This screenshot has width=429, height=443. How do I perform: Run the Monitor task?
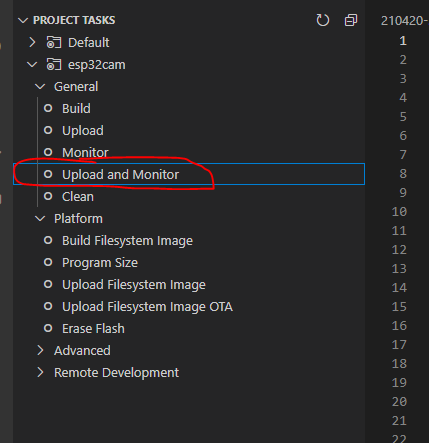(189, 152)
